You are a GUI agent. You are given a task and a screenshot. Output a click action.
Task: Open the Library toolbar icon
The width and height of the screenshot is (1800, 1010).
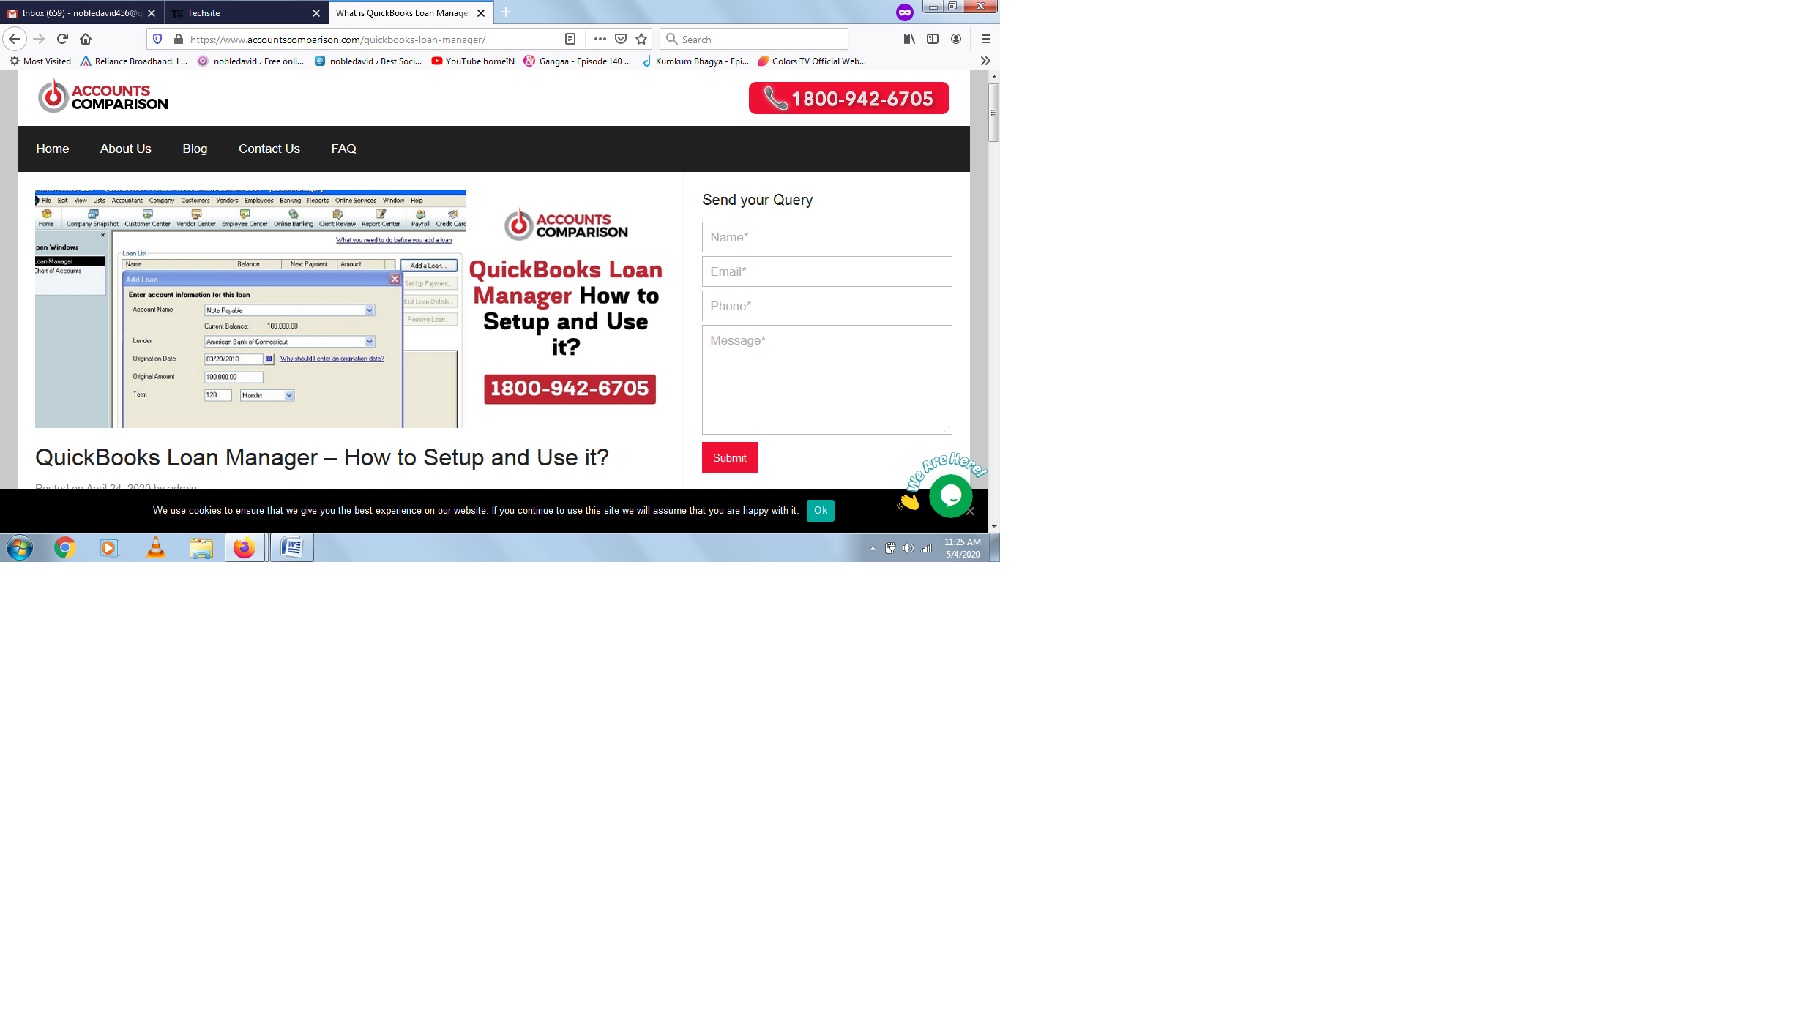pyautogui.click(x=908, y=38)
